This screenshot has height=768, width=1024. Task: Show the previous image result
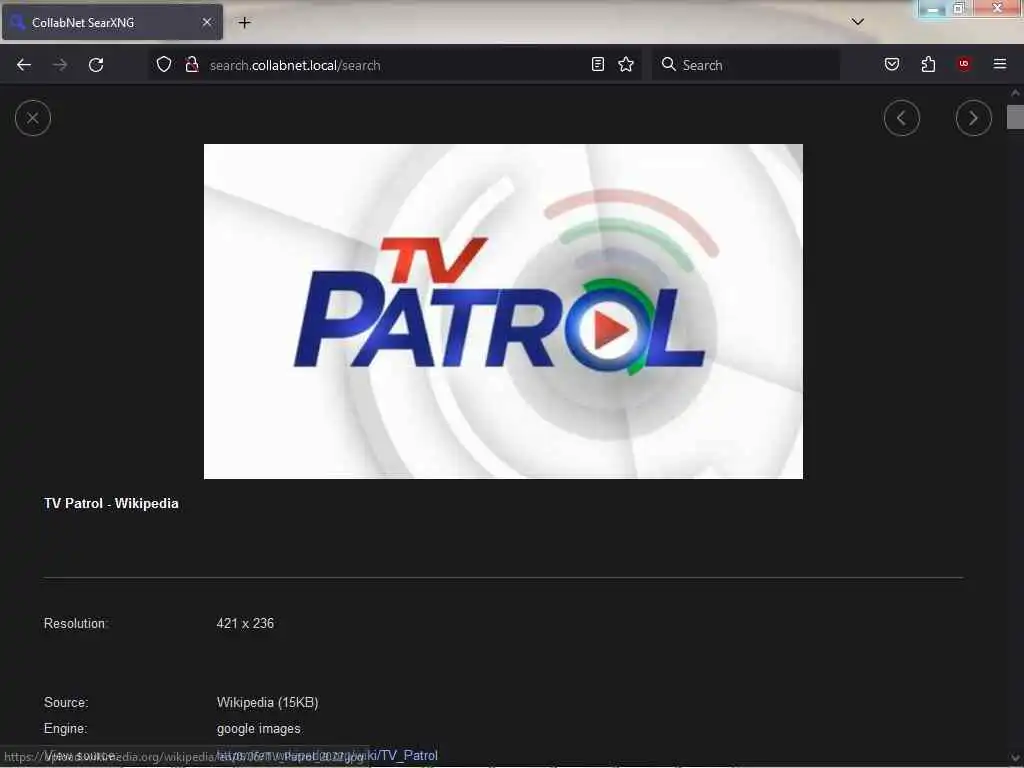pyautogui.click(x=901, y=118)
